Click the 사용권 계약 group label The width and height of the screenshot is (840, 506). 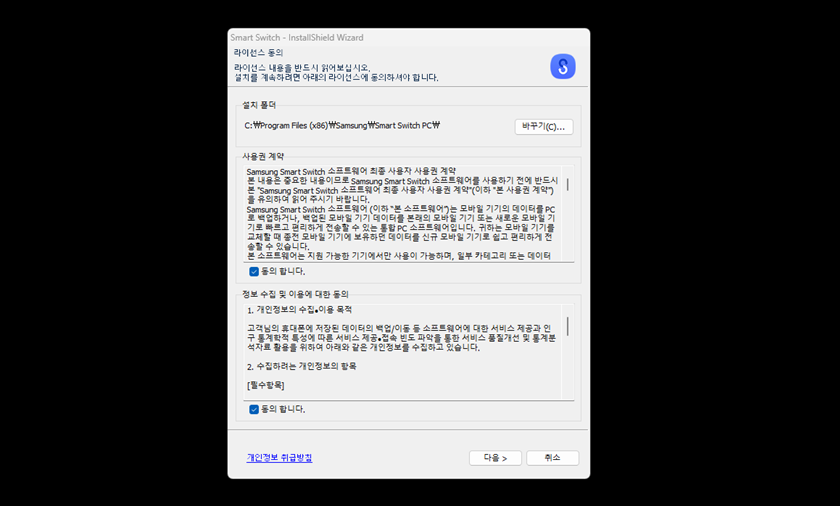[263, 156]
